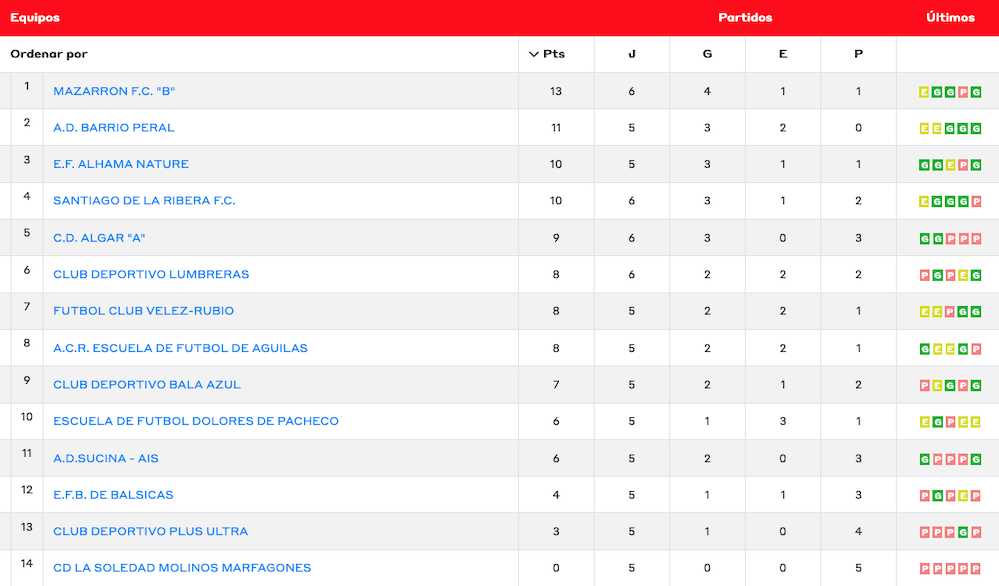Click the red loss badge in MAZARRON F.C. "B" row

coord(963,92)
